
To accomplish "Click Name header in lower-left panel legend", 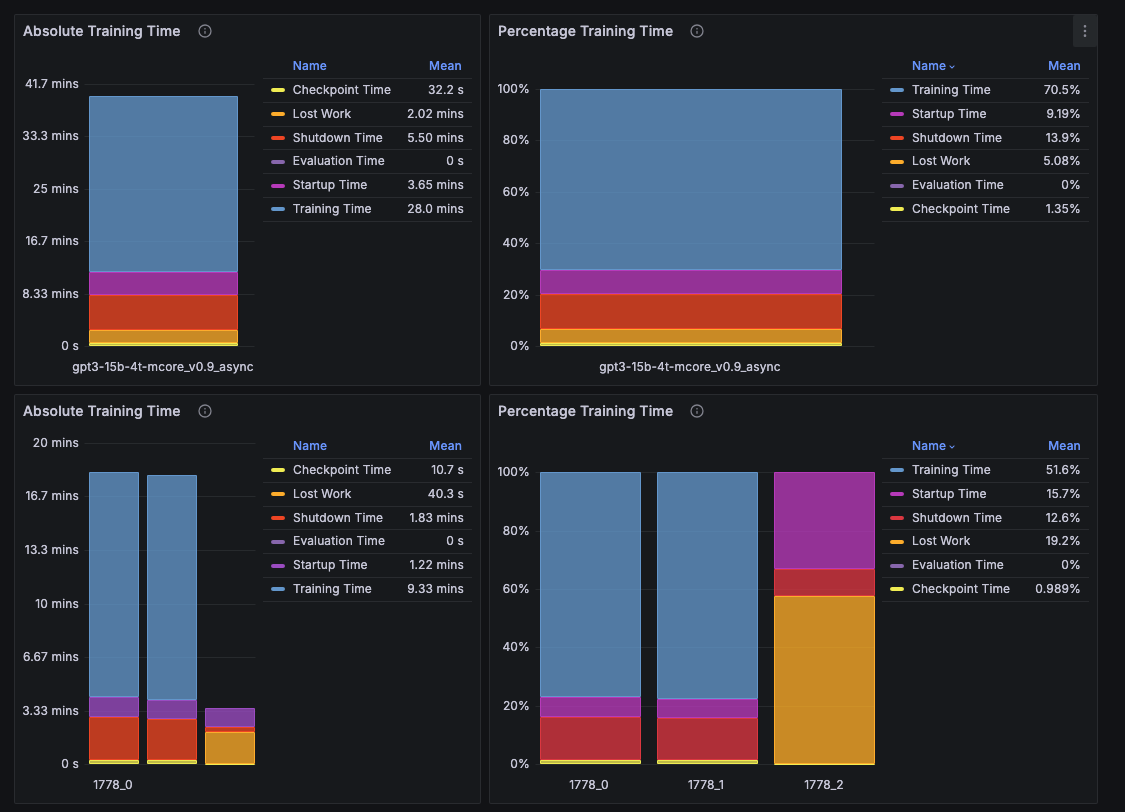I will [310, 446].
